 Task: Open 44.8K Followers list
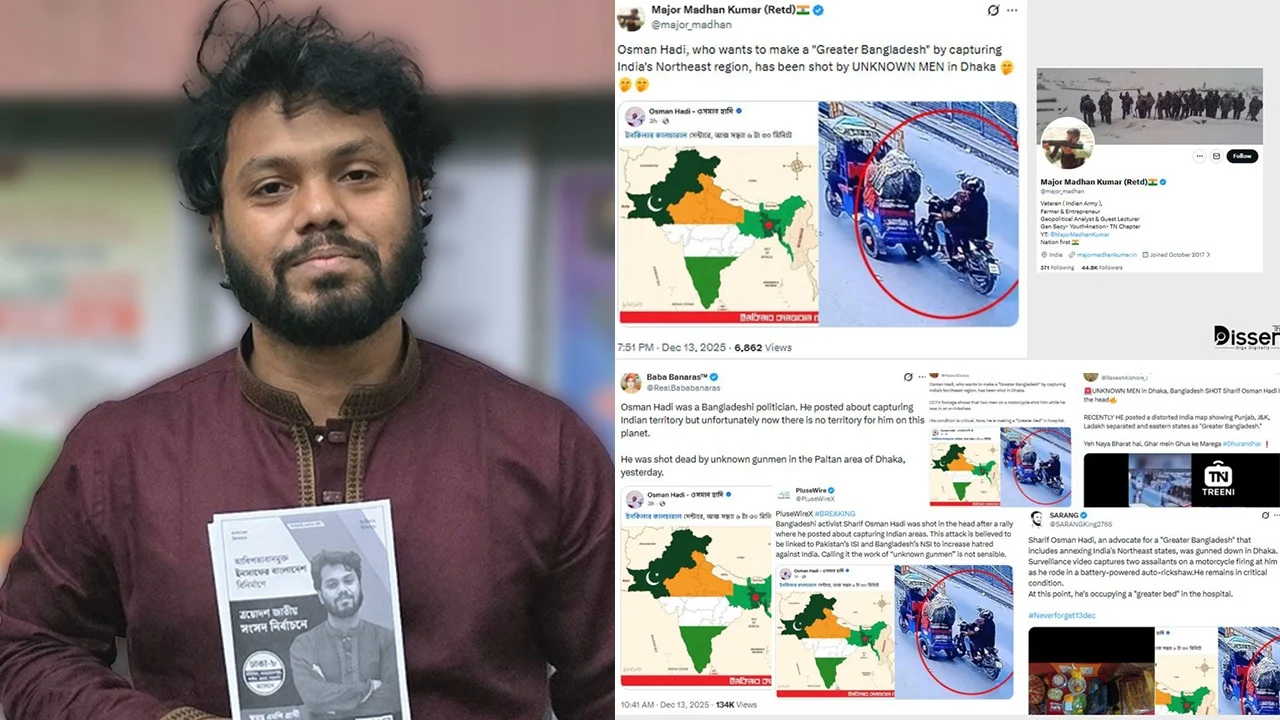pyautogui.click(x=1102, y=268)
